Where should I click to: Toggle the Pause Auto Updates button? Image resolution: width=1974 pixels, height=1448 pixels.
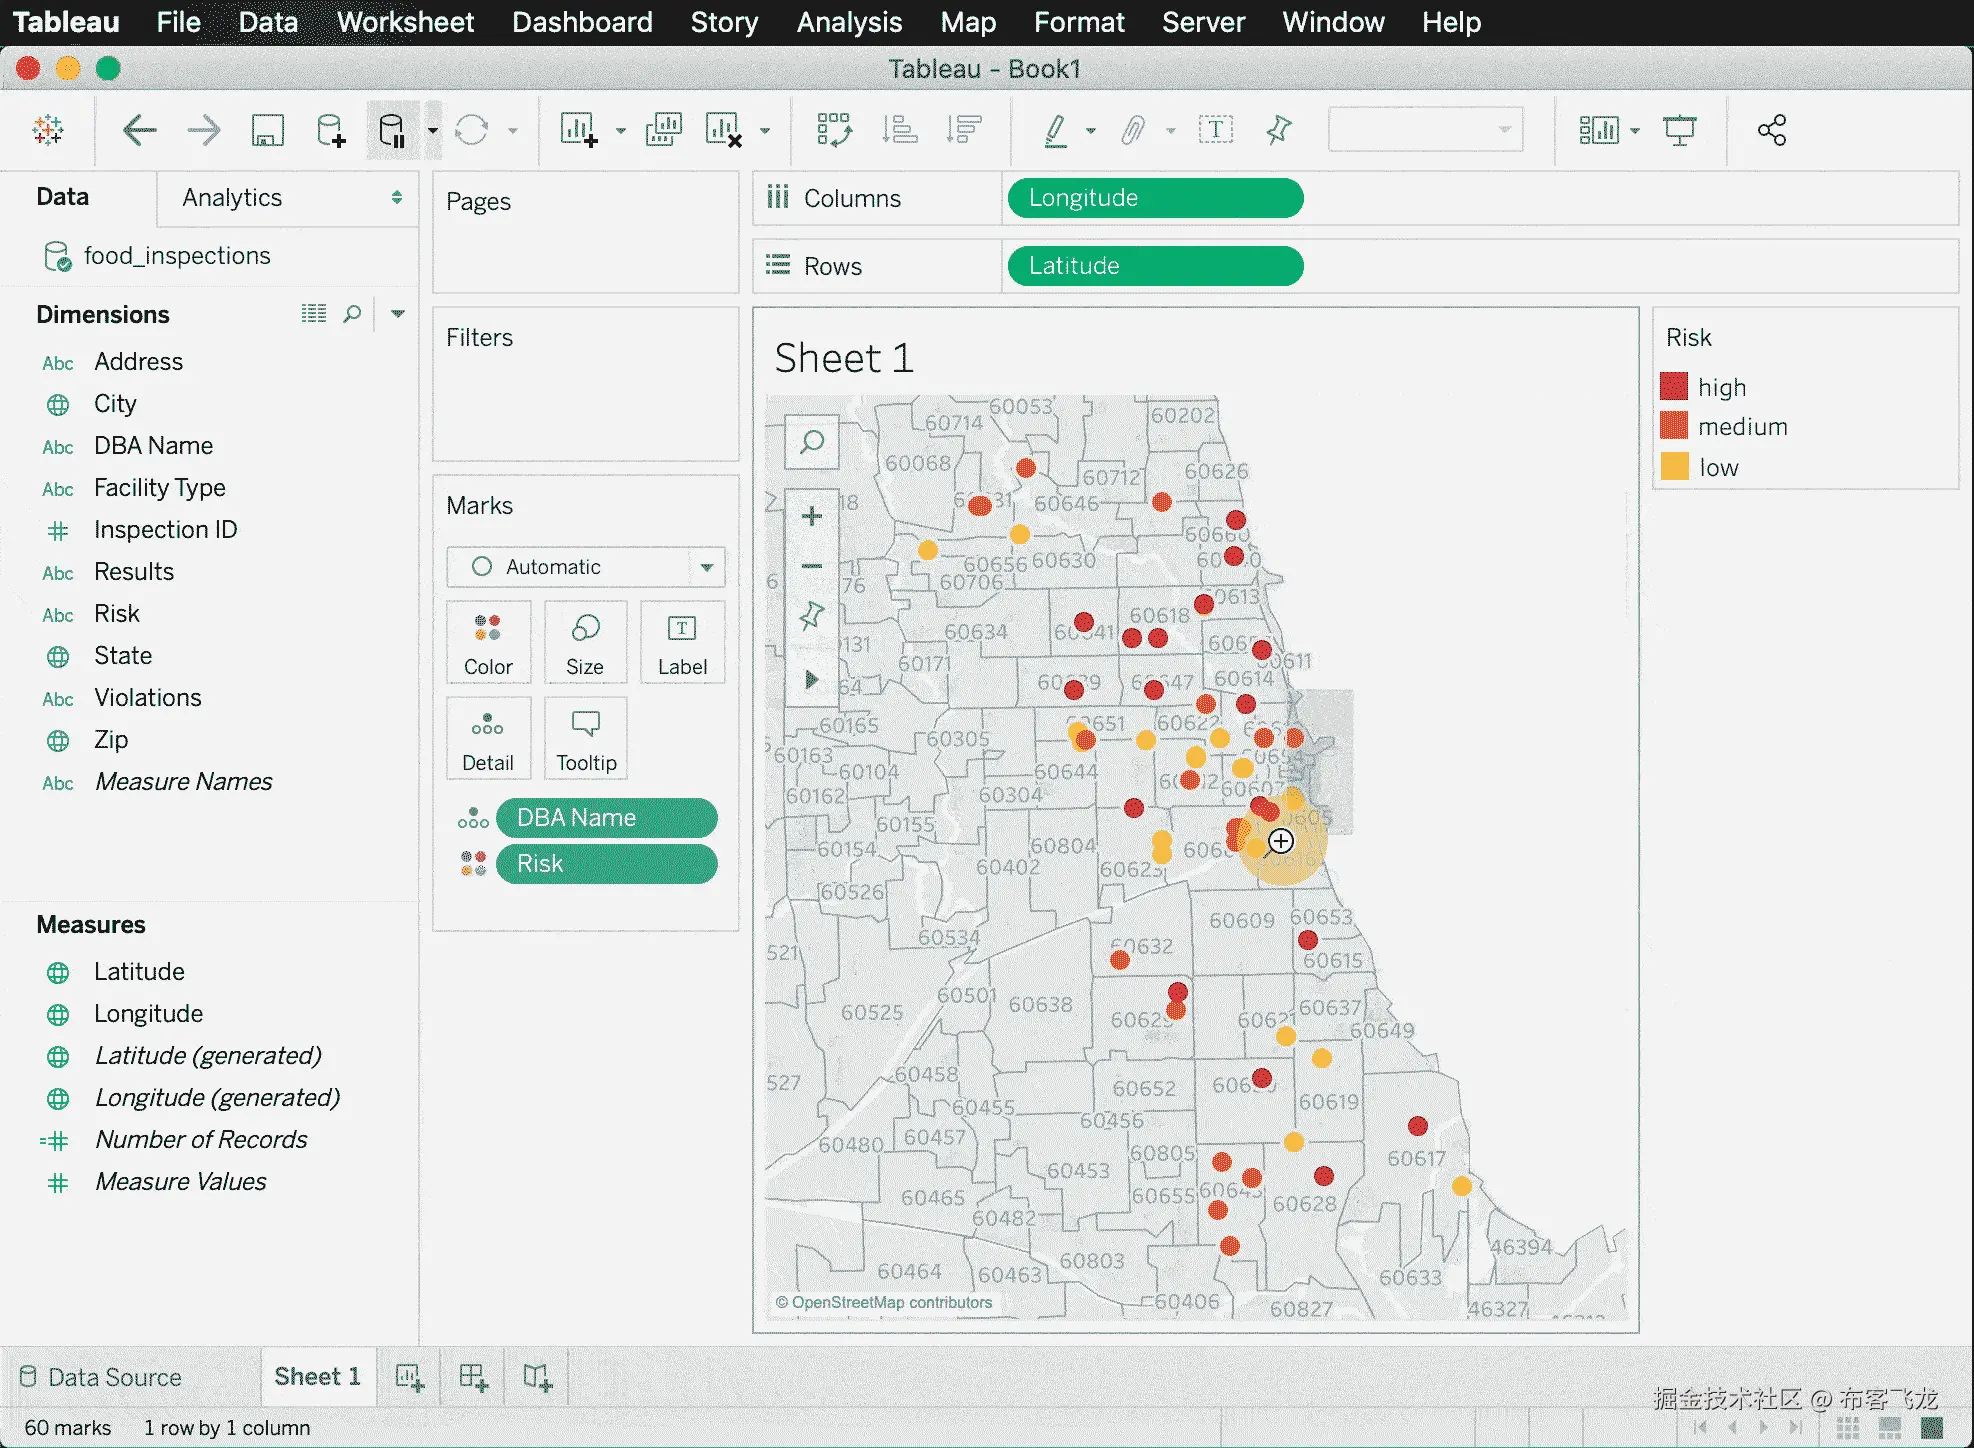pos(392,130)
